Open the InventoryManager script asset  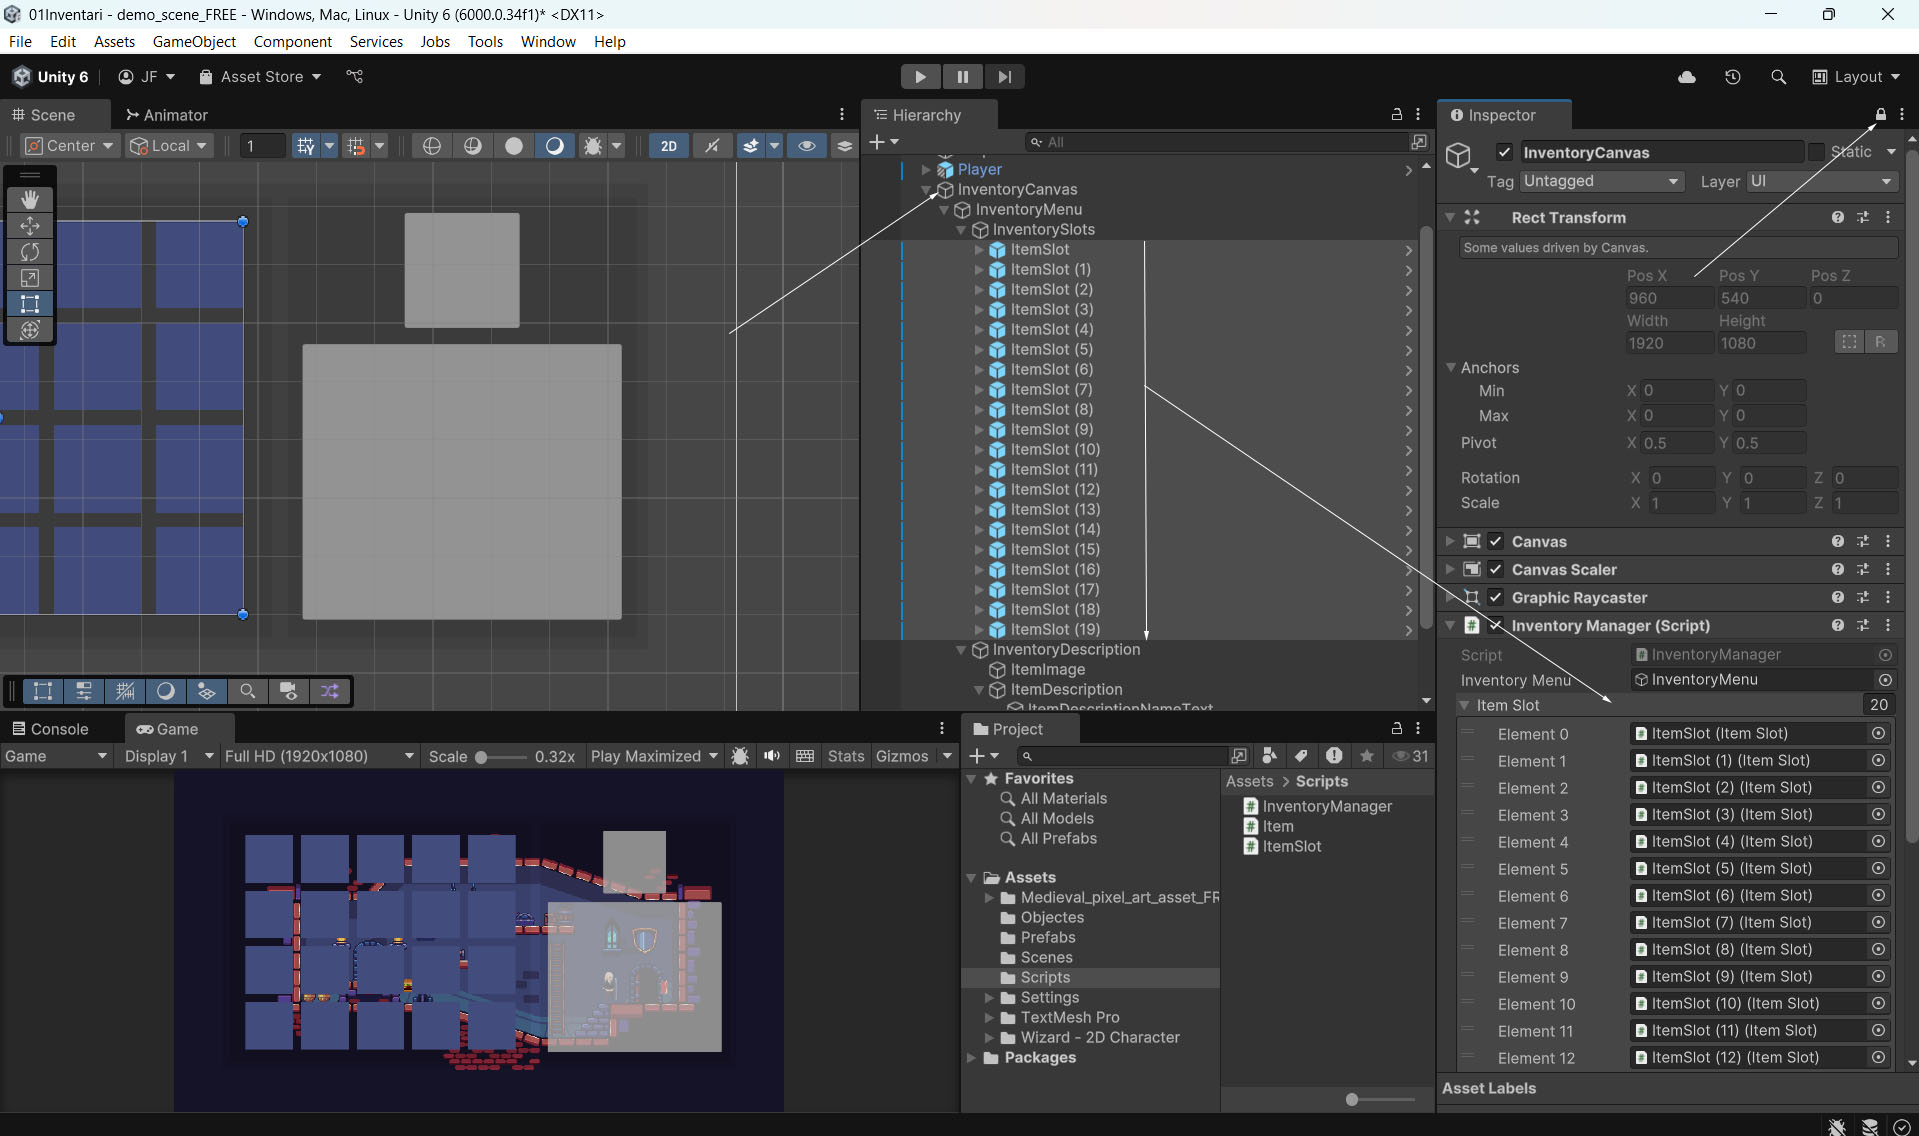coord(1326,806)
